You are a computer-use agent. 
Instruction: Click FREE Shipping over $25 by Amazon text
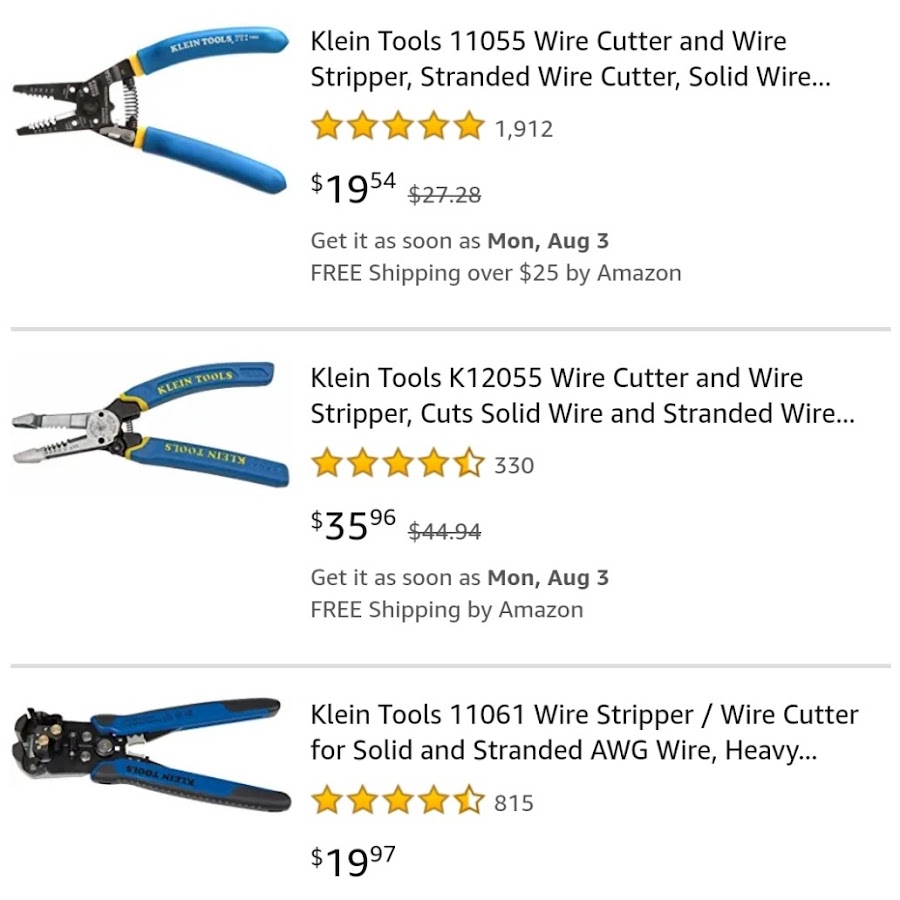click(496, 273)
